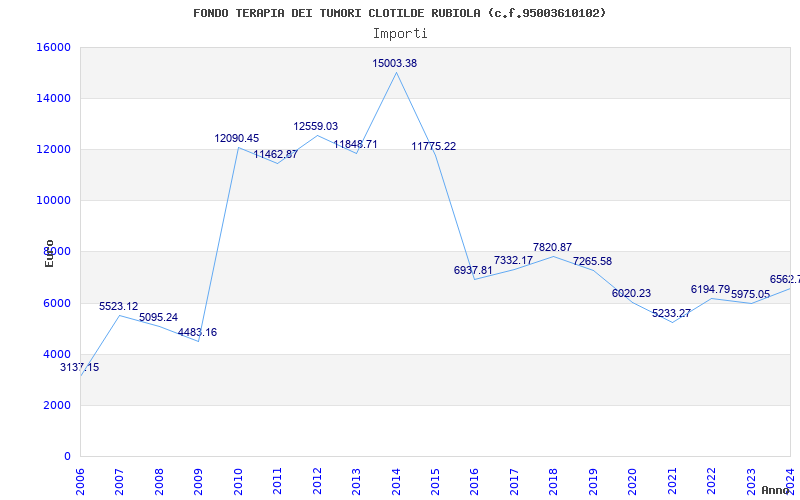Click the 11775.22 data label for 2015

tap(434, 146)
